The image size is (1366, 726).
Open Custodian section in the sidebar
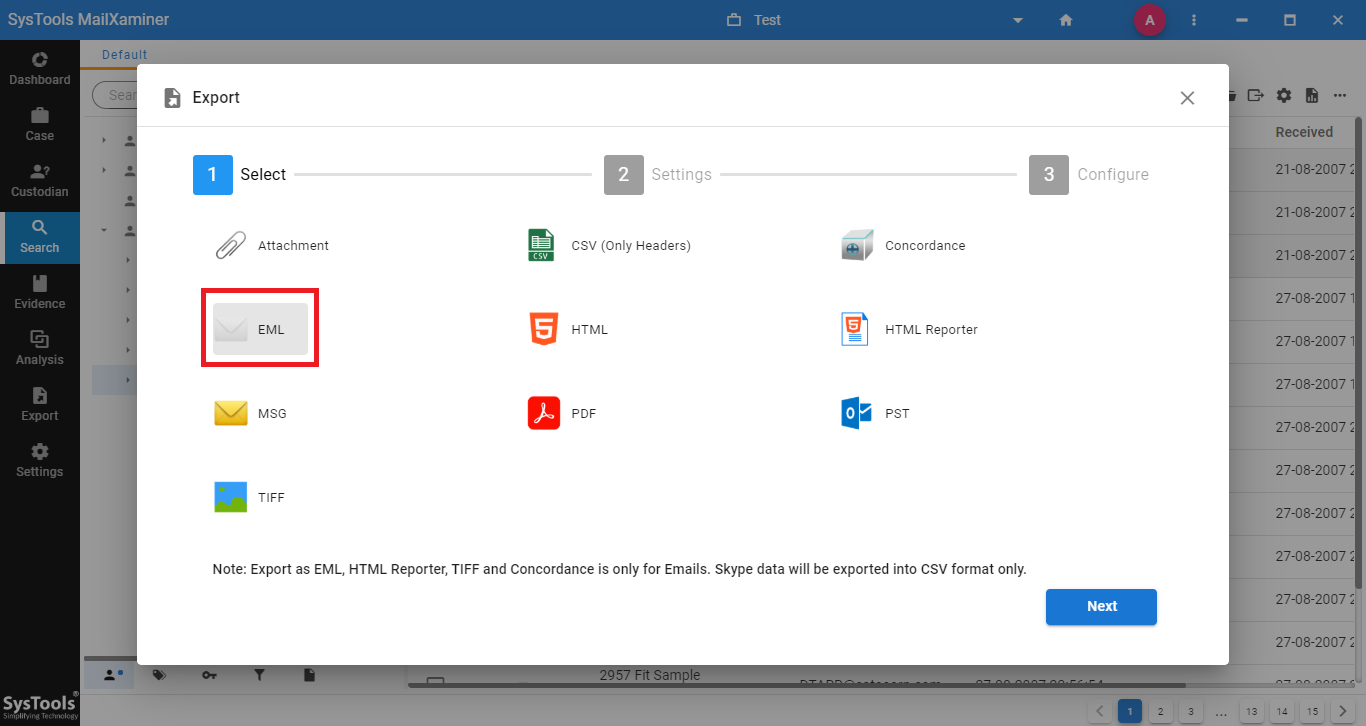point(40,180)
